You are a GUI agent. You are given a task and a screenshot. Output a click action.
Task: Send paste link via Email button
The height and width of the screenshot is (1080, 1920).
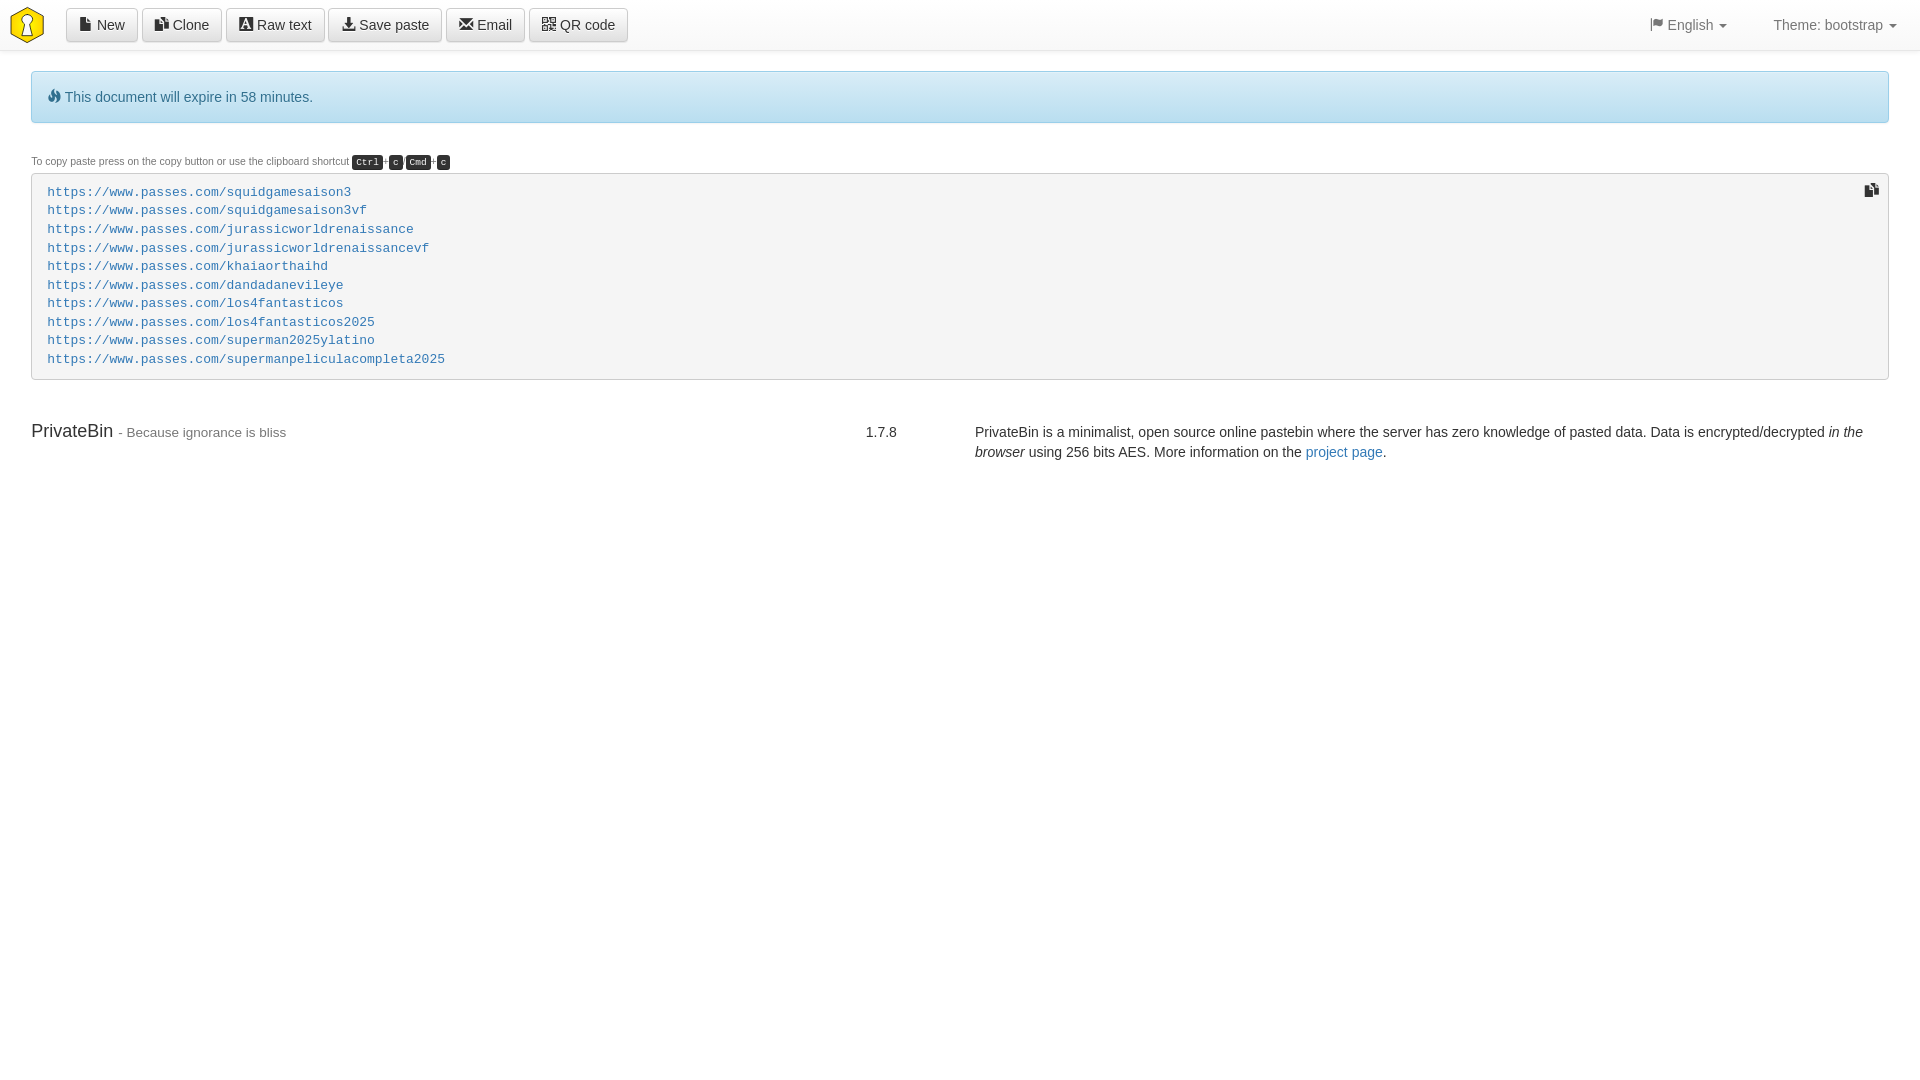coord(485,25)
